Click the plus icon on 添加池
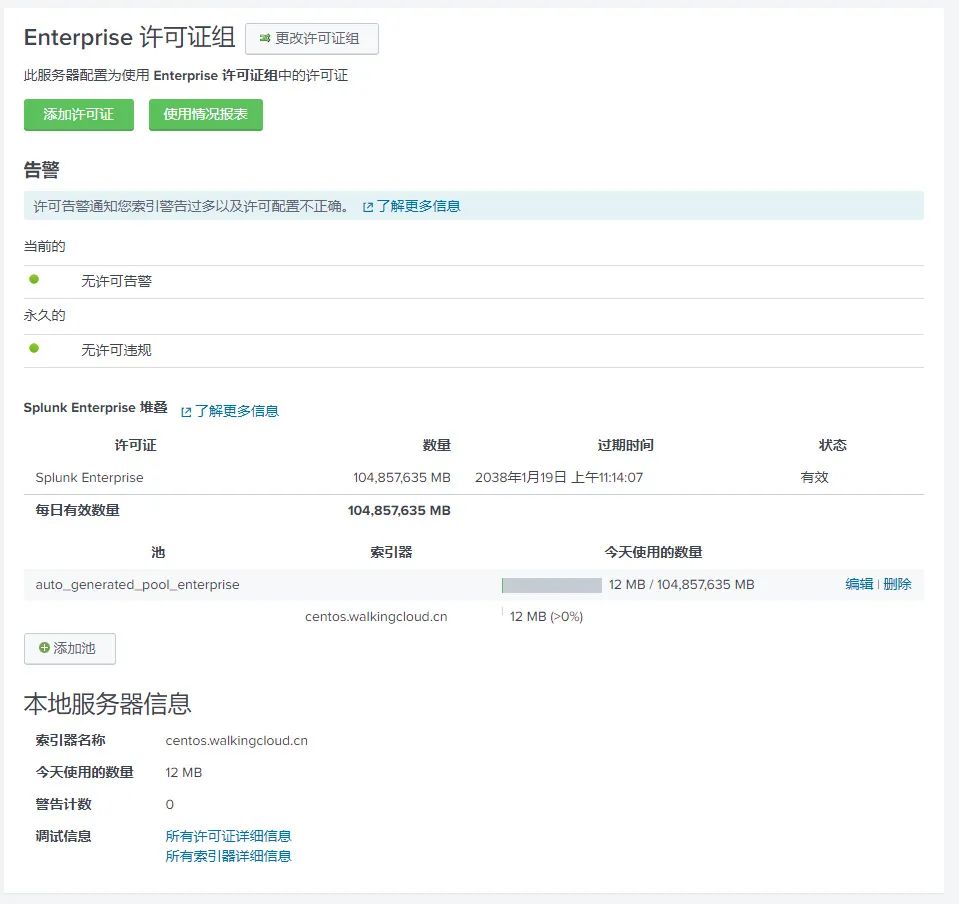This screenshot has width=959, height=904. [44, 648]
